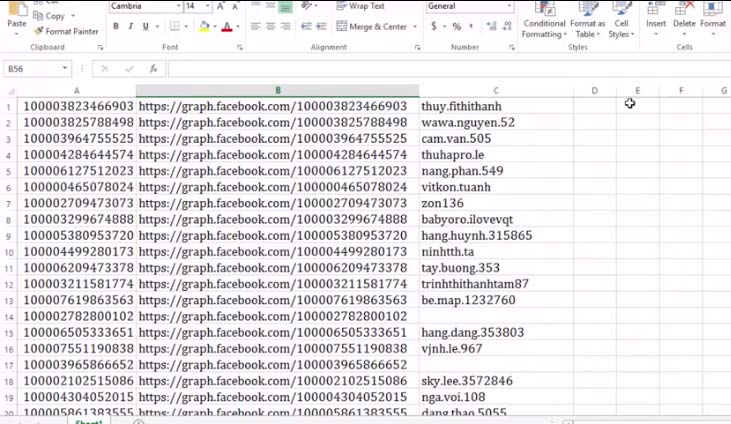Viewport: 731px width, 424px height.
Task: Click the formula bar input
Action: click(448, 69)
